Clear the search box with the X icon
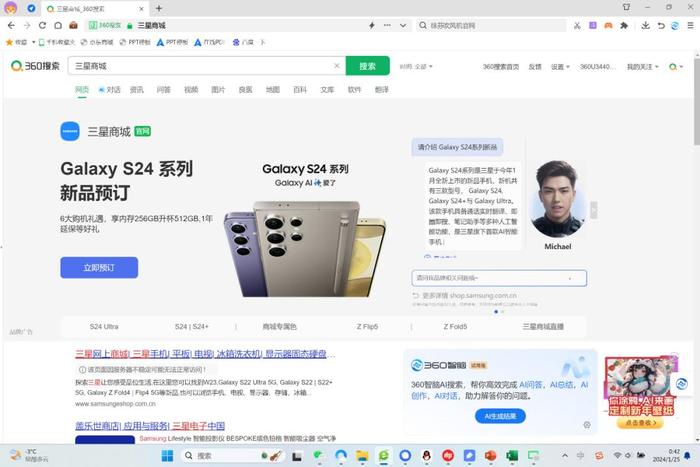The width and height of the screenshot is (700, 467). point(337,66)
